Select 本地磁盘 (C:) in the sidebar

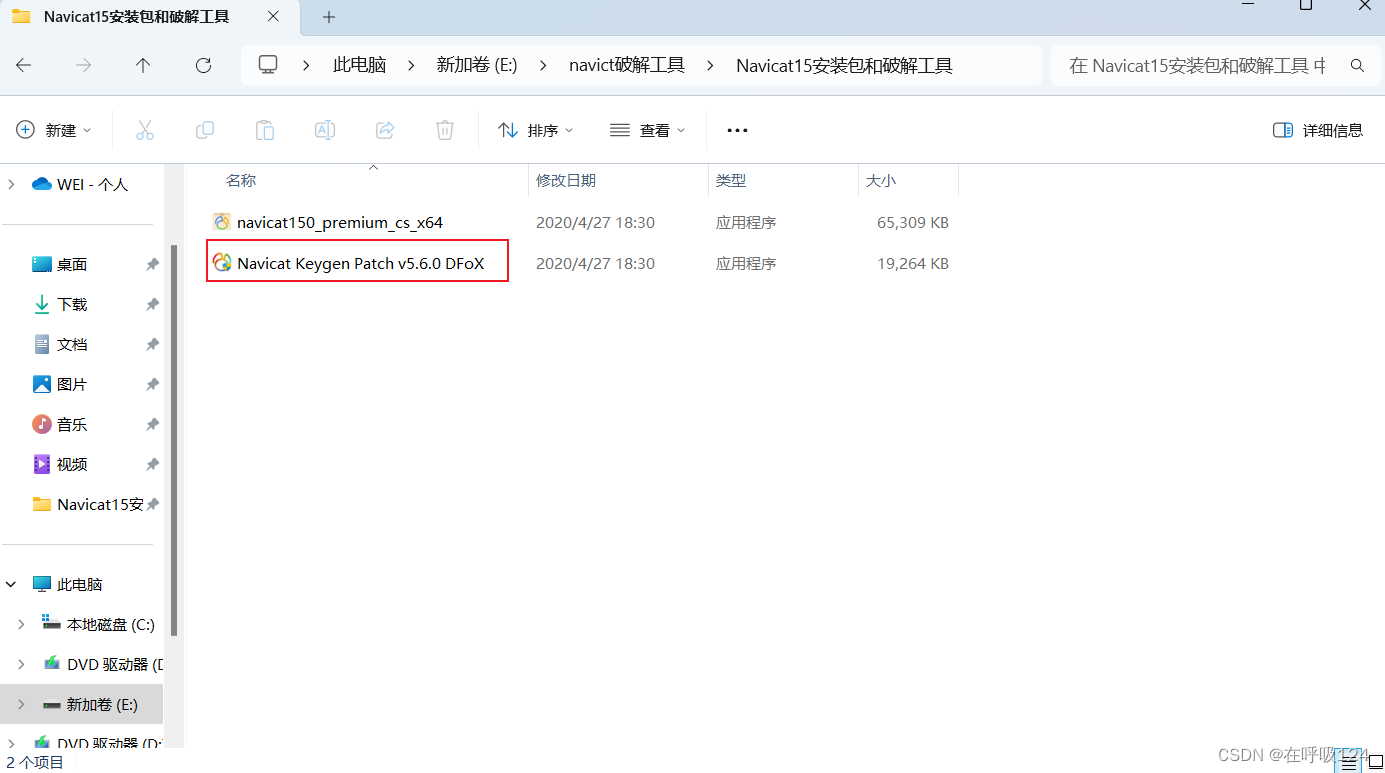coord(111,624)
